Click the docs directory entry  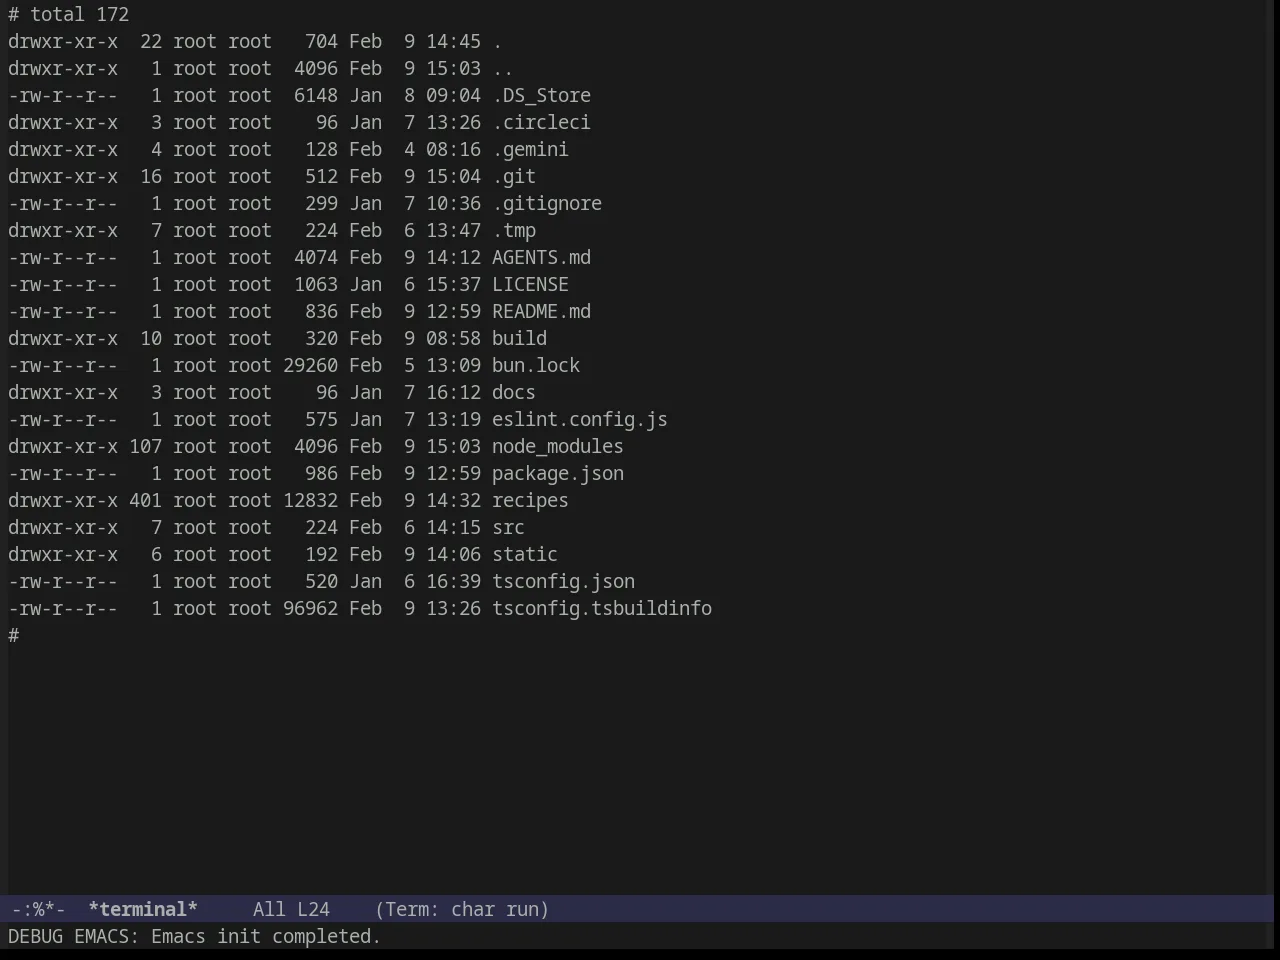[x=514, y=393]
